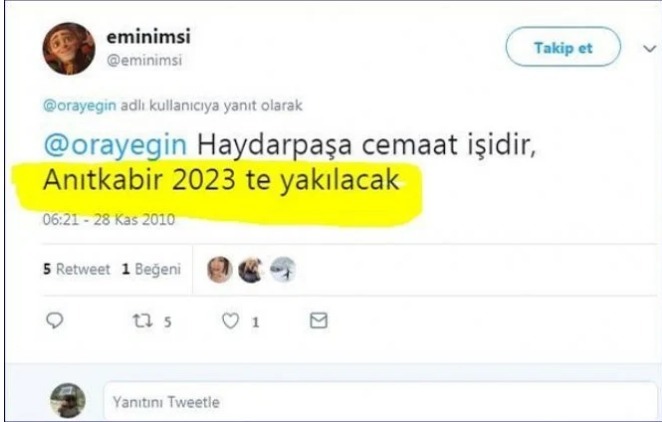
Task: Show the 5 Retweet list
Action: coord(76,269)
